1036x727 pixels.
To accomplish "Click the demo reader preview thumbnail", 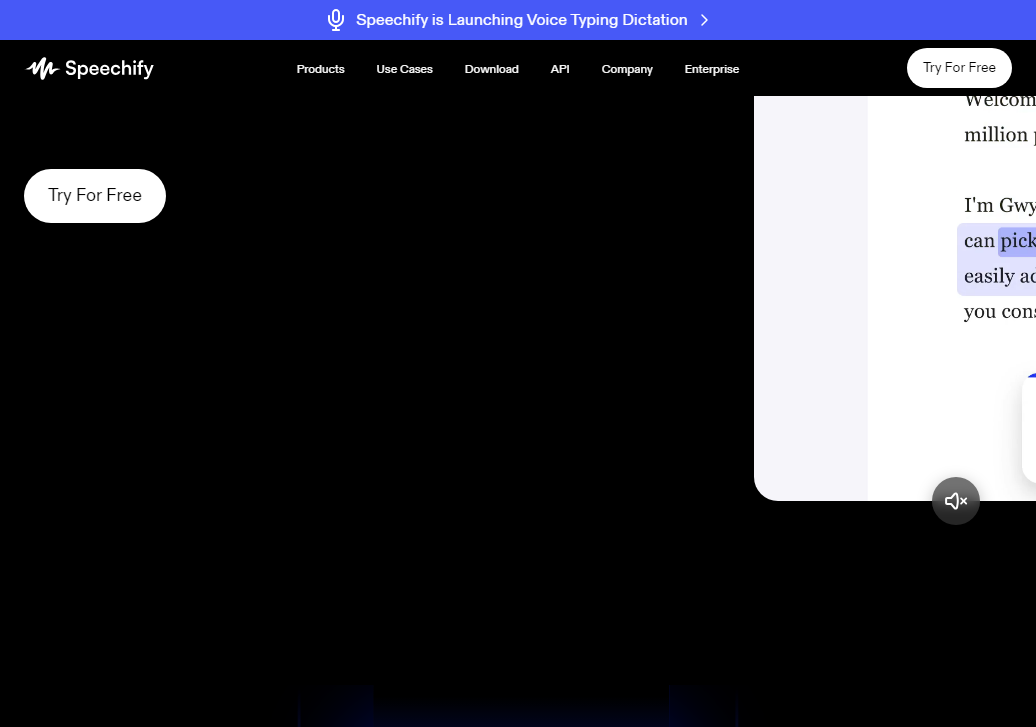I will click(895, 297).
